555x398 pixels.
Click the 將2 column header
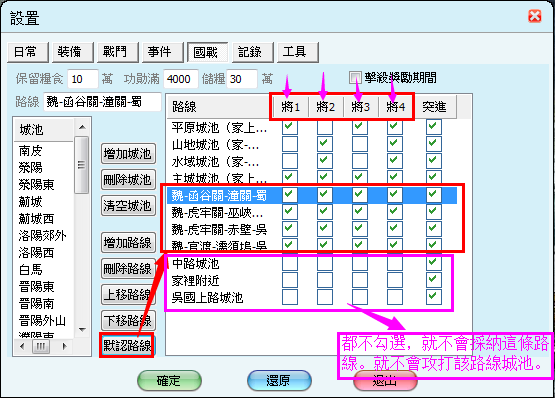click(x=325, y=107)
